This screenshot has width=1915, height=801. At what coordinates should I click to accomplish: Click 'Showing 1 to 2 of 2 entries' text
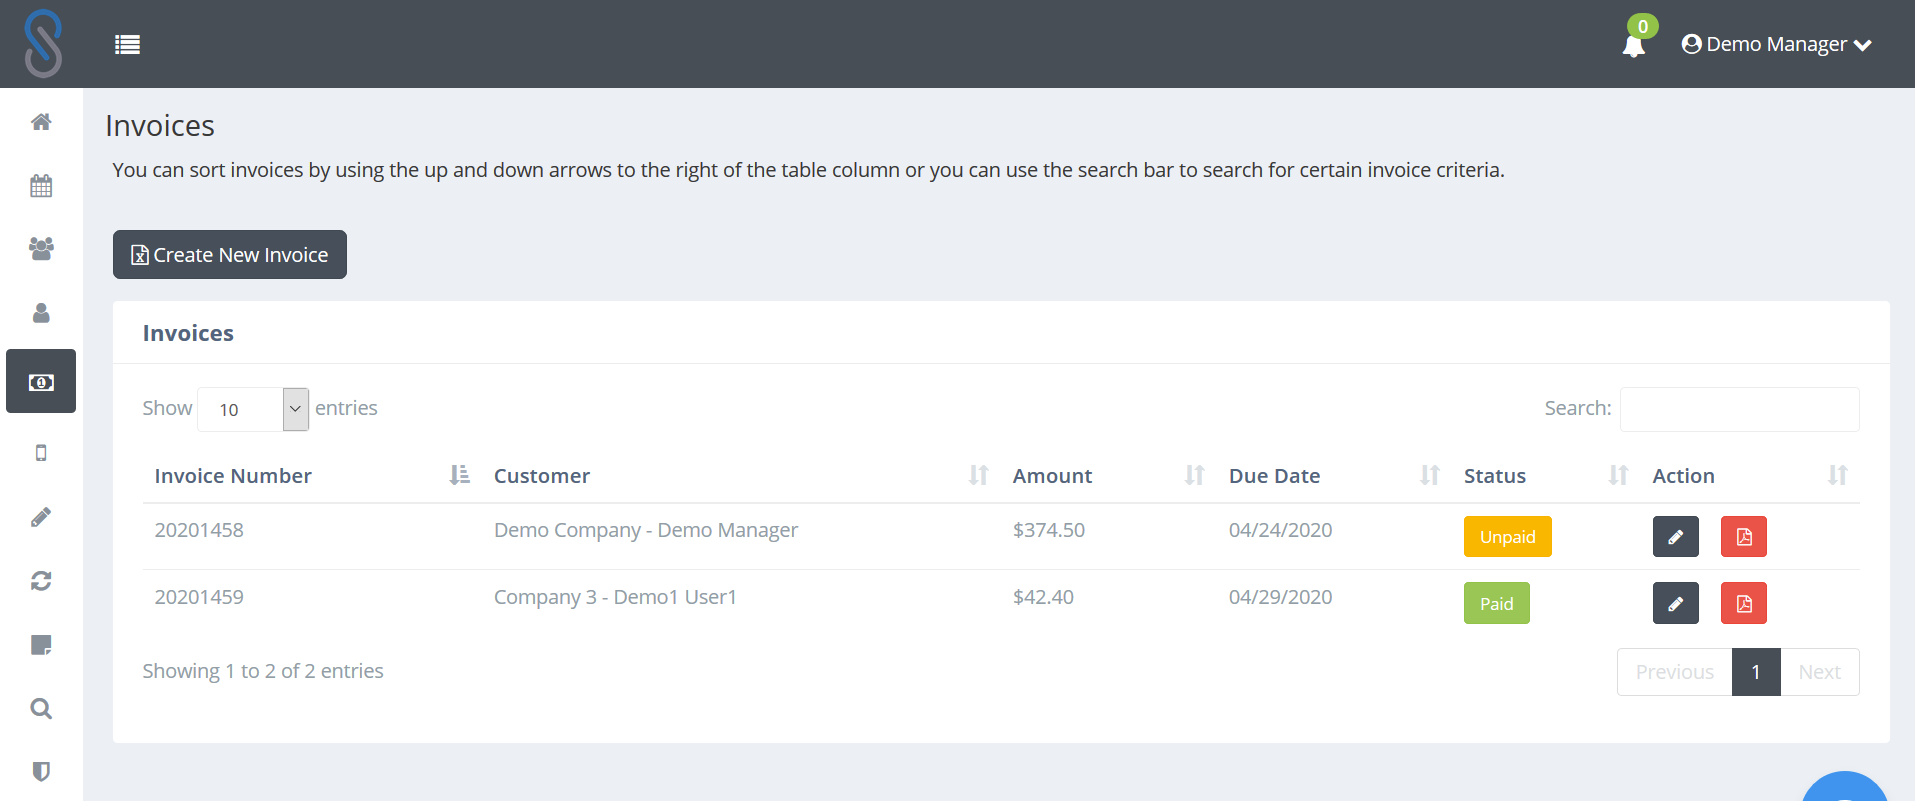(263, 671)
